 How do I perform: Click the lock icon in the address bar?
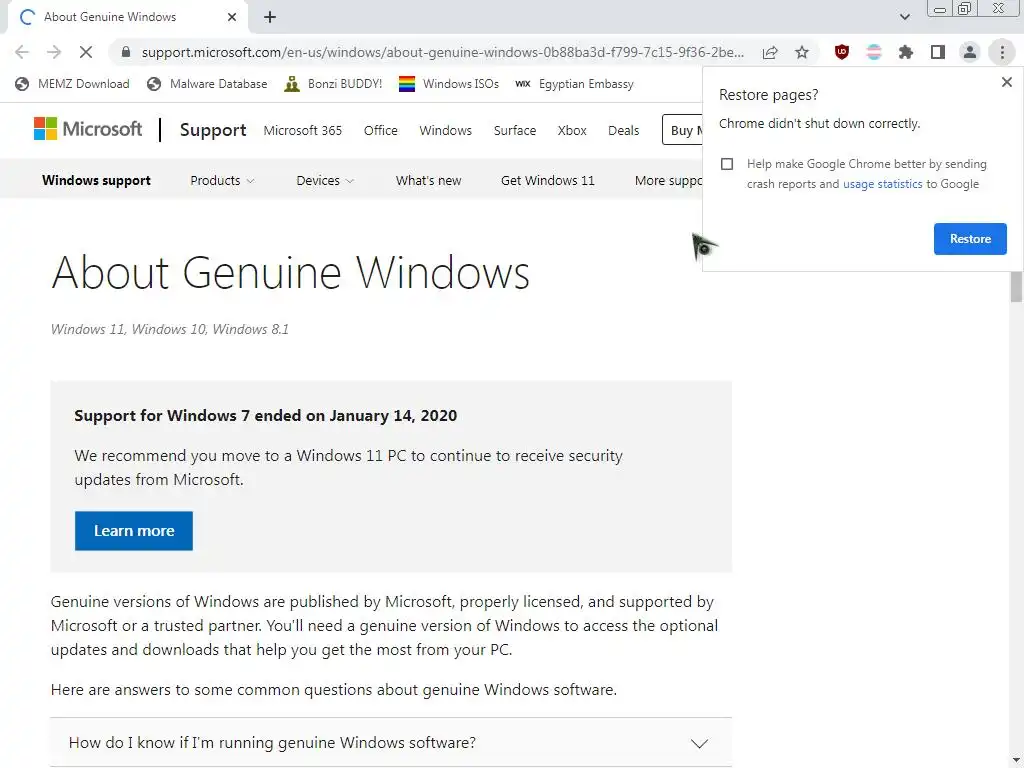pyautogui.click(x=126, y=52)
